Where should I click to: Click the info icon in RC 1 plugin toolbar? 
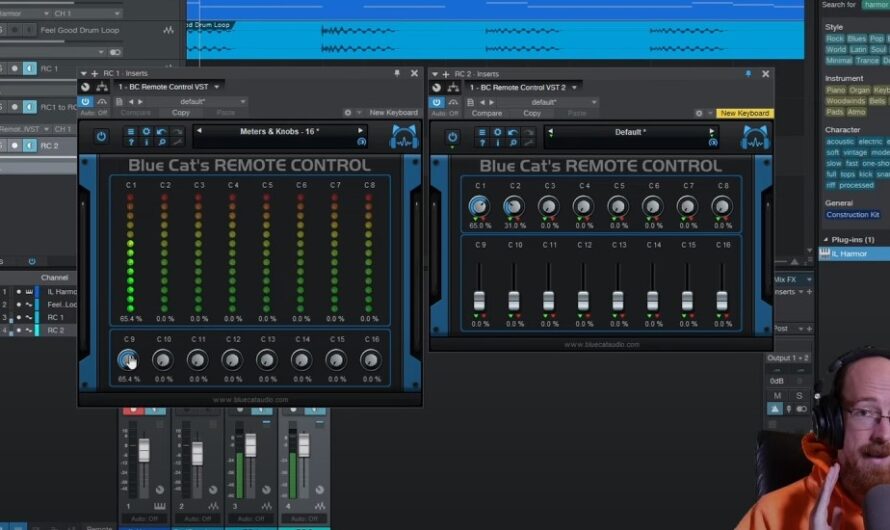point(146,142)
